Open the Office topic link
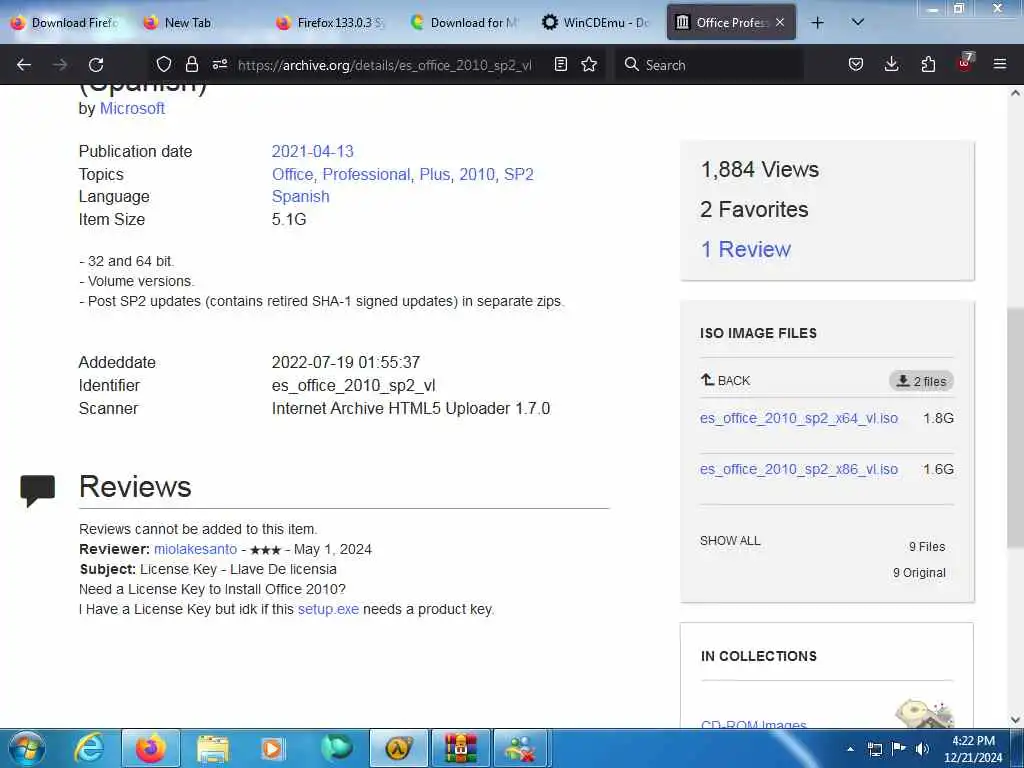Viewport: 1024px width, 768px height. pos(292,174)
